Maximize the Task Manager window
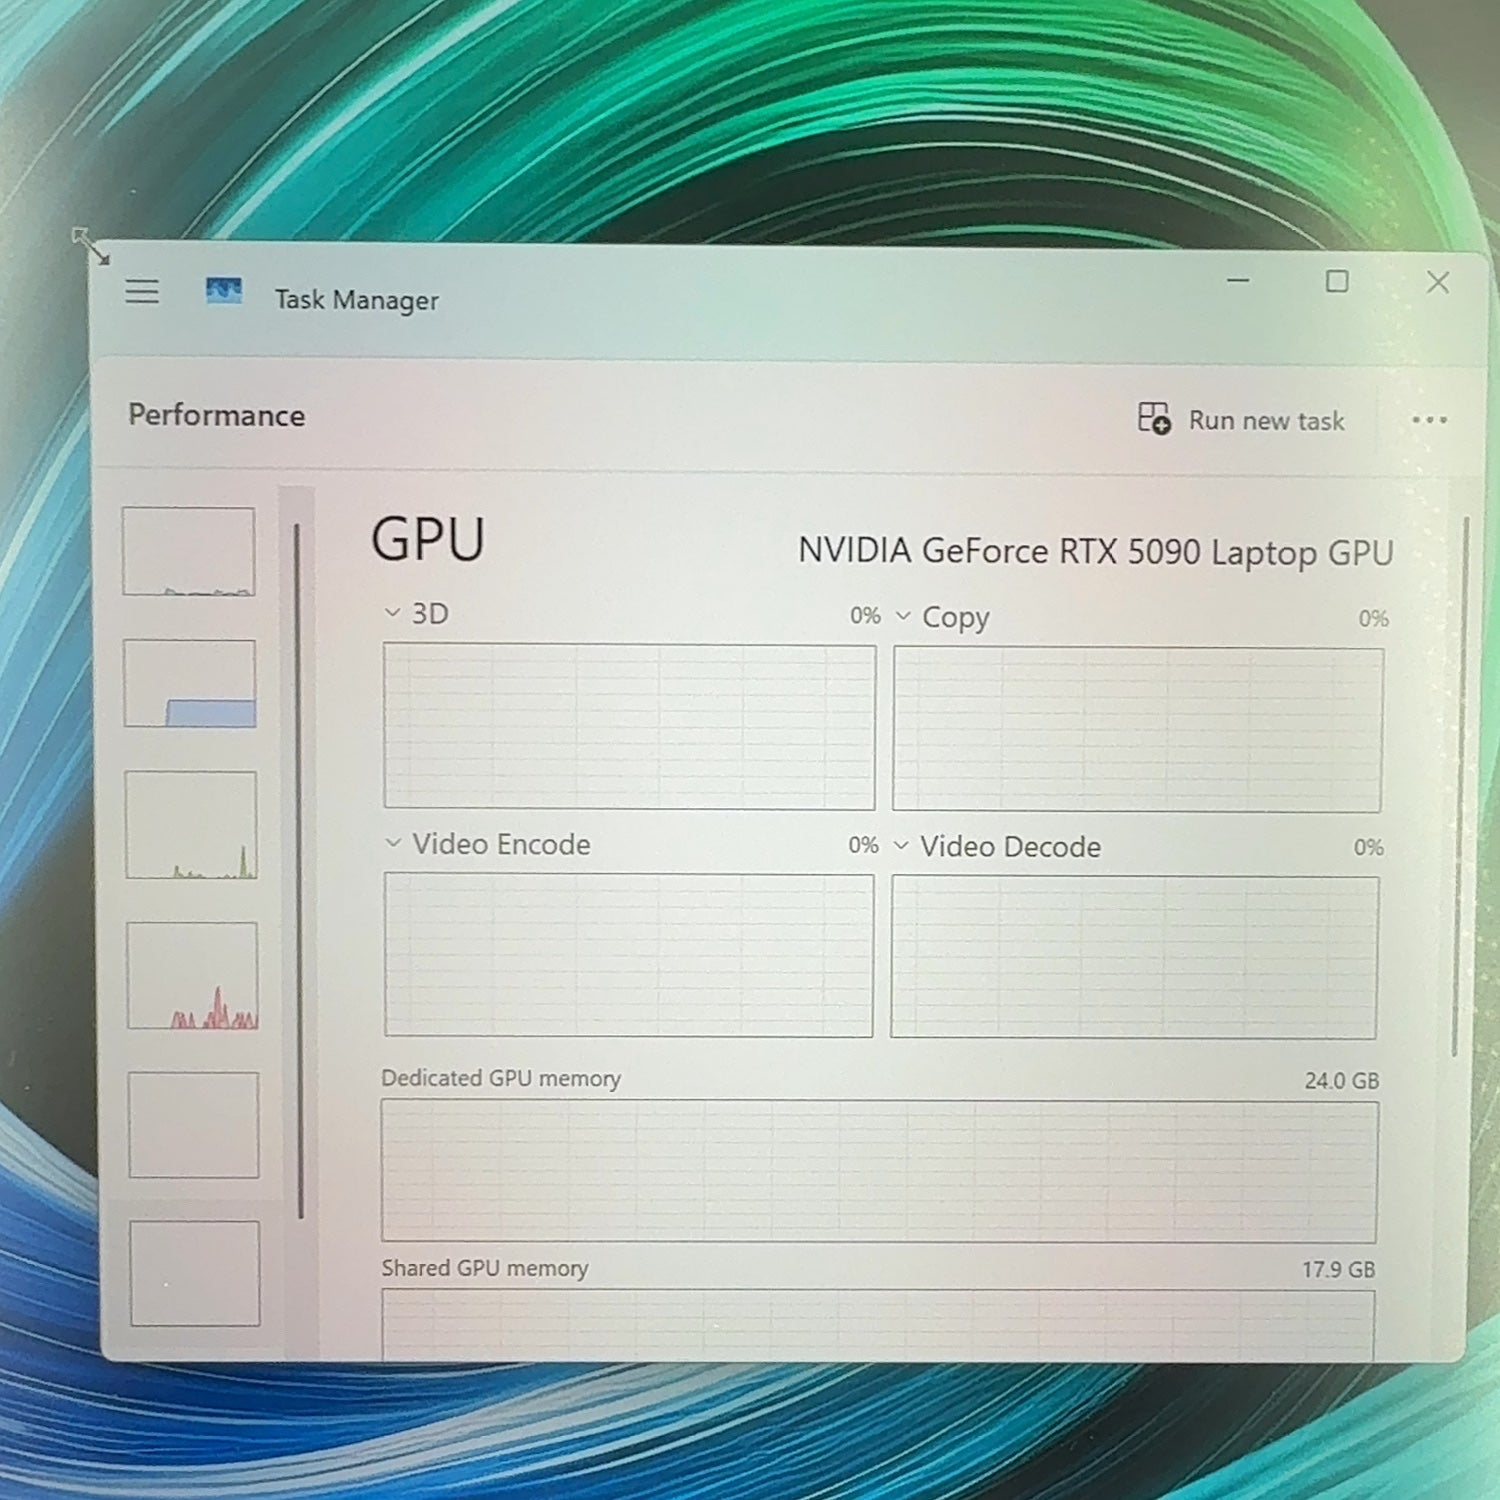 coord(1337,282)
